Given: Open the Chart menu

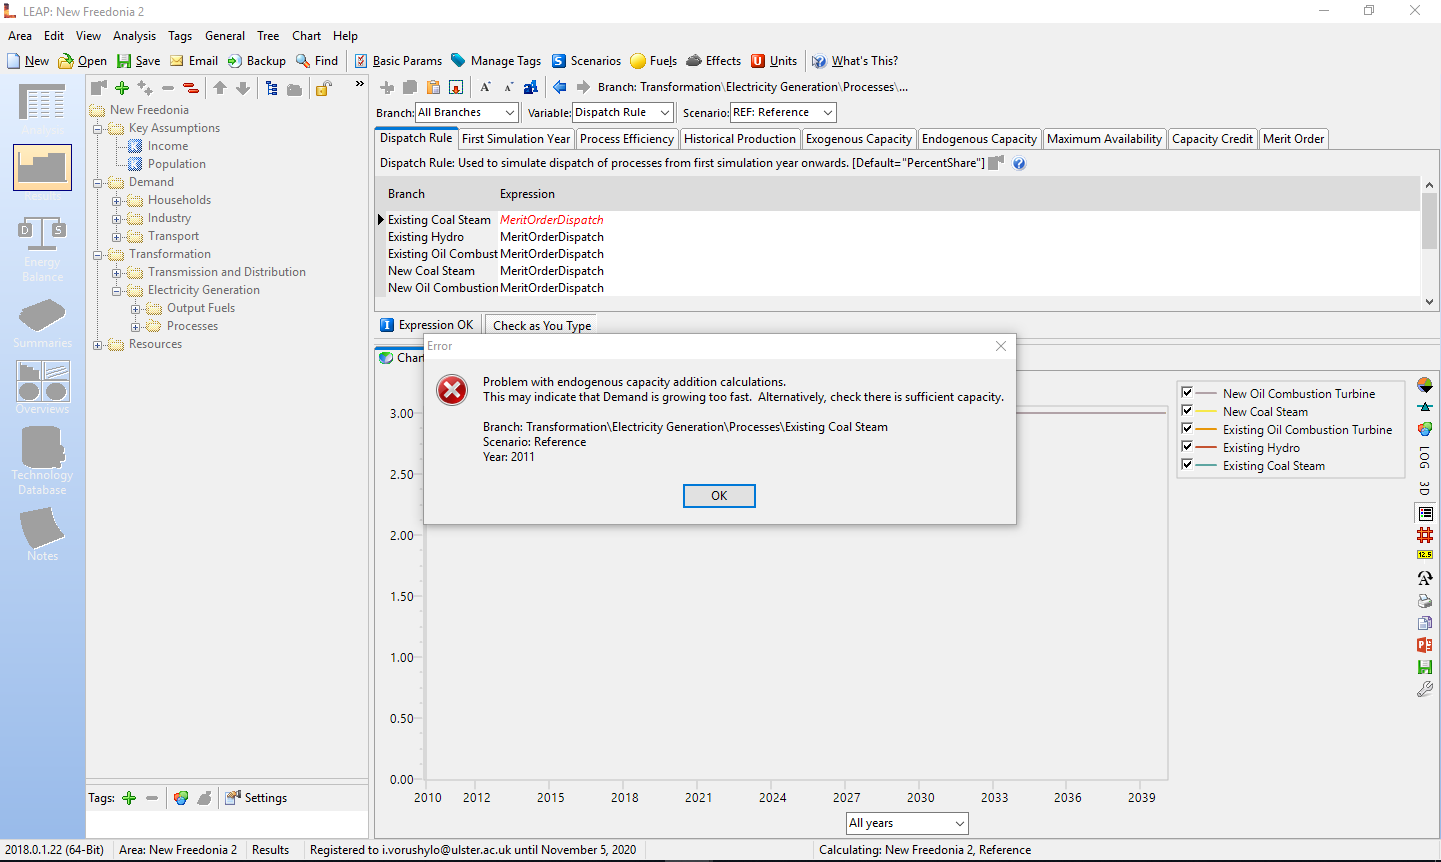Looking at the screenshot, I should point(306,36).
